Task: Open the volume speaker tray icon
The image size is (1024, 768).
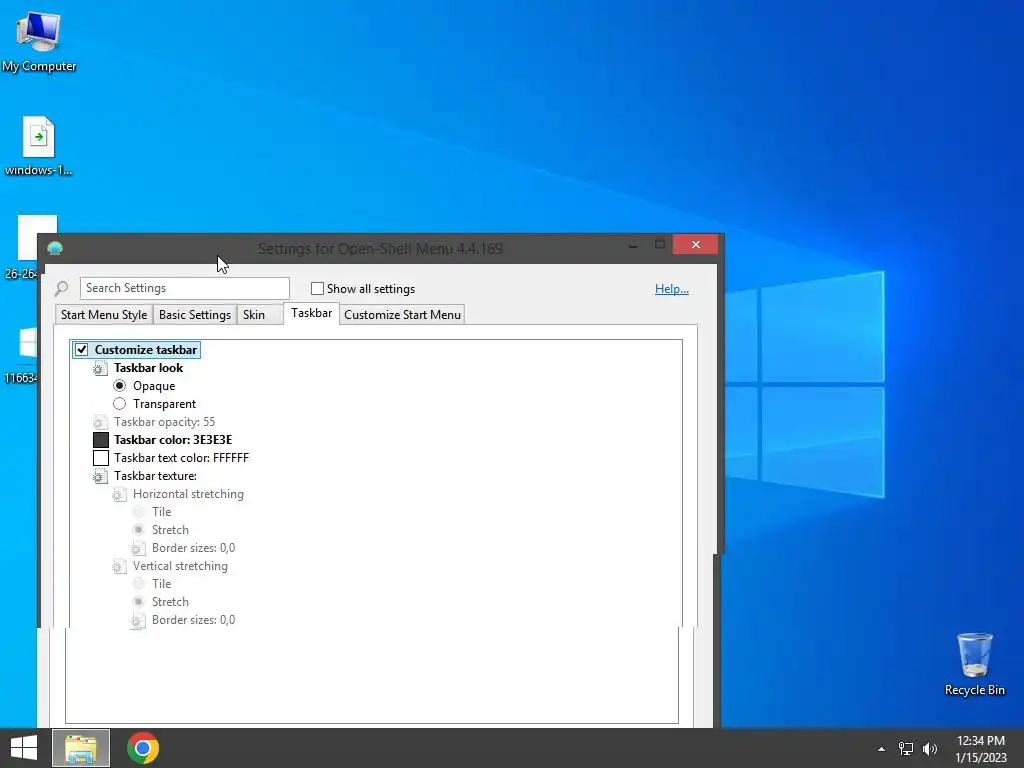Action: click(930, 749)
